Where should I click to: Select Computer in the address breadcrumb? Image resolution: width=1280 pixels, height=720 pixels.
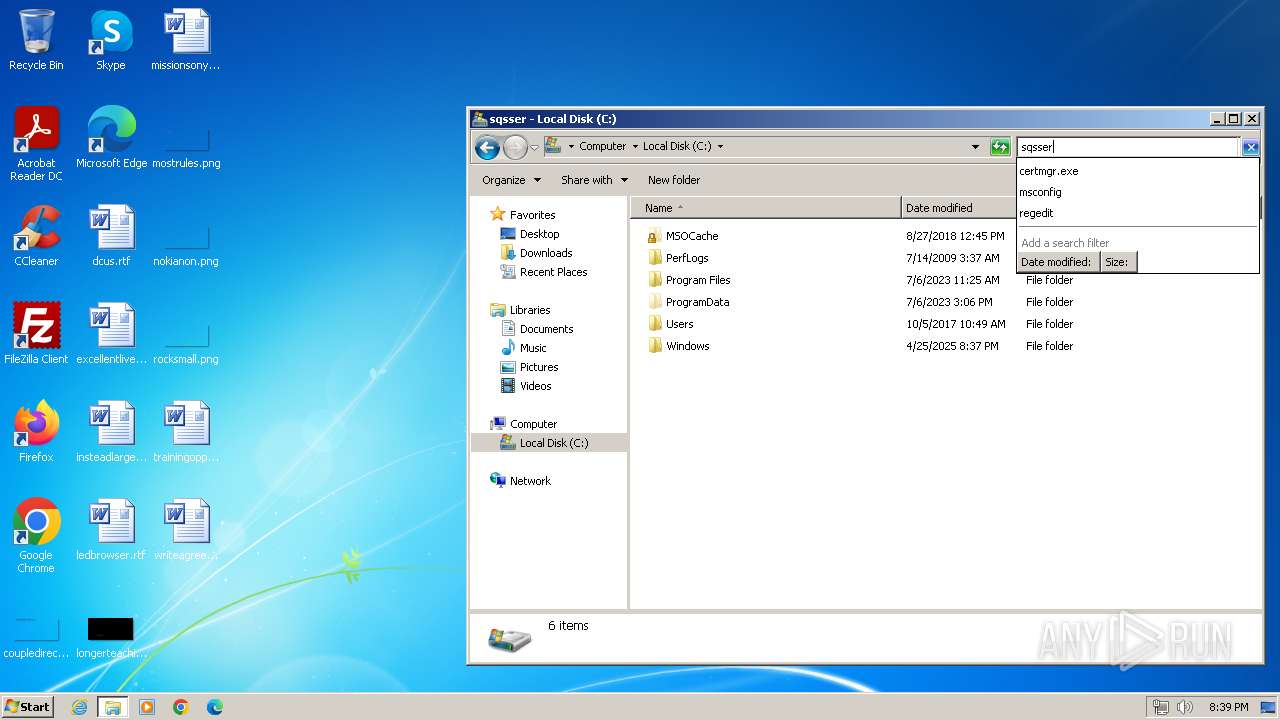(602, 146)
